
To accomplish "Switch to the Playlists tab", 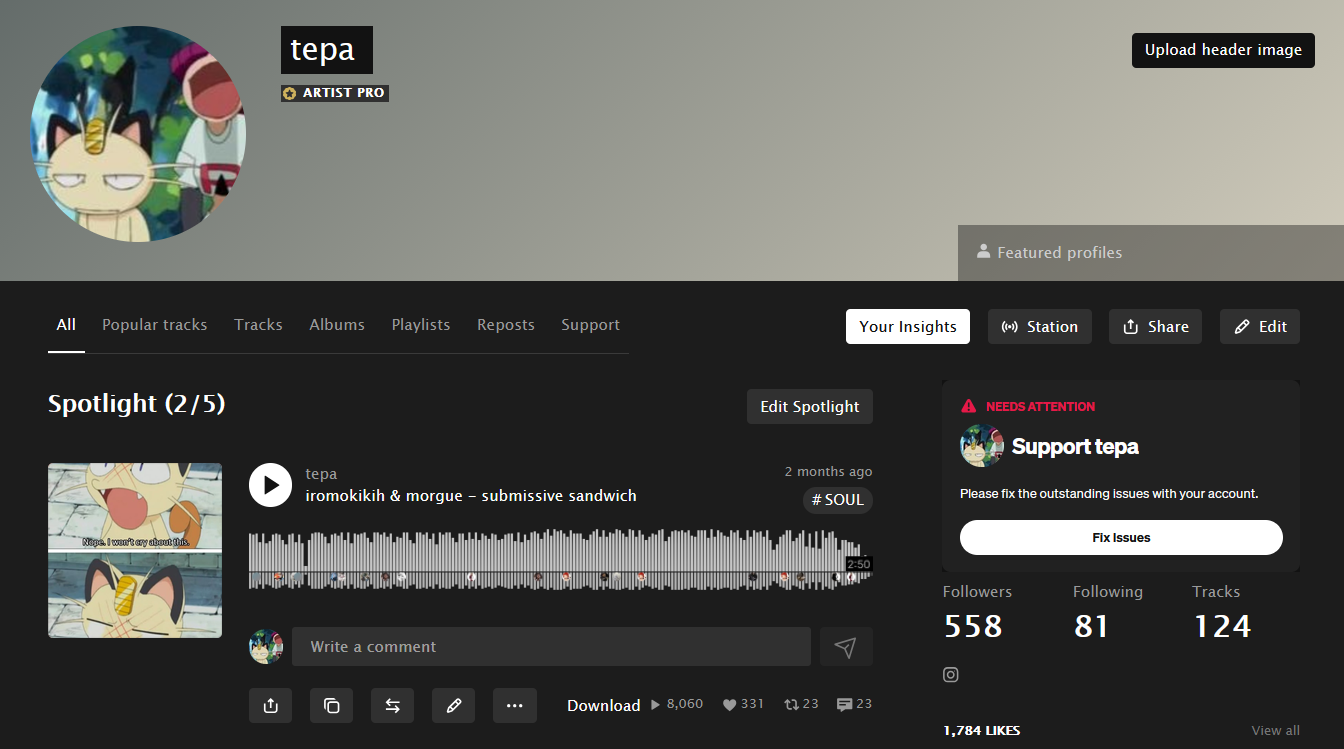I will 421,325.
